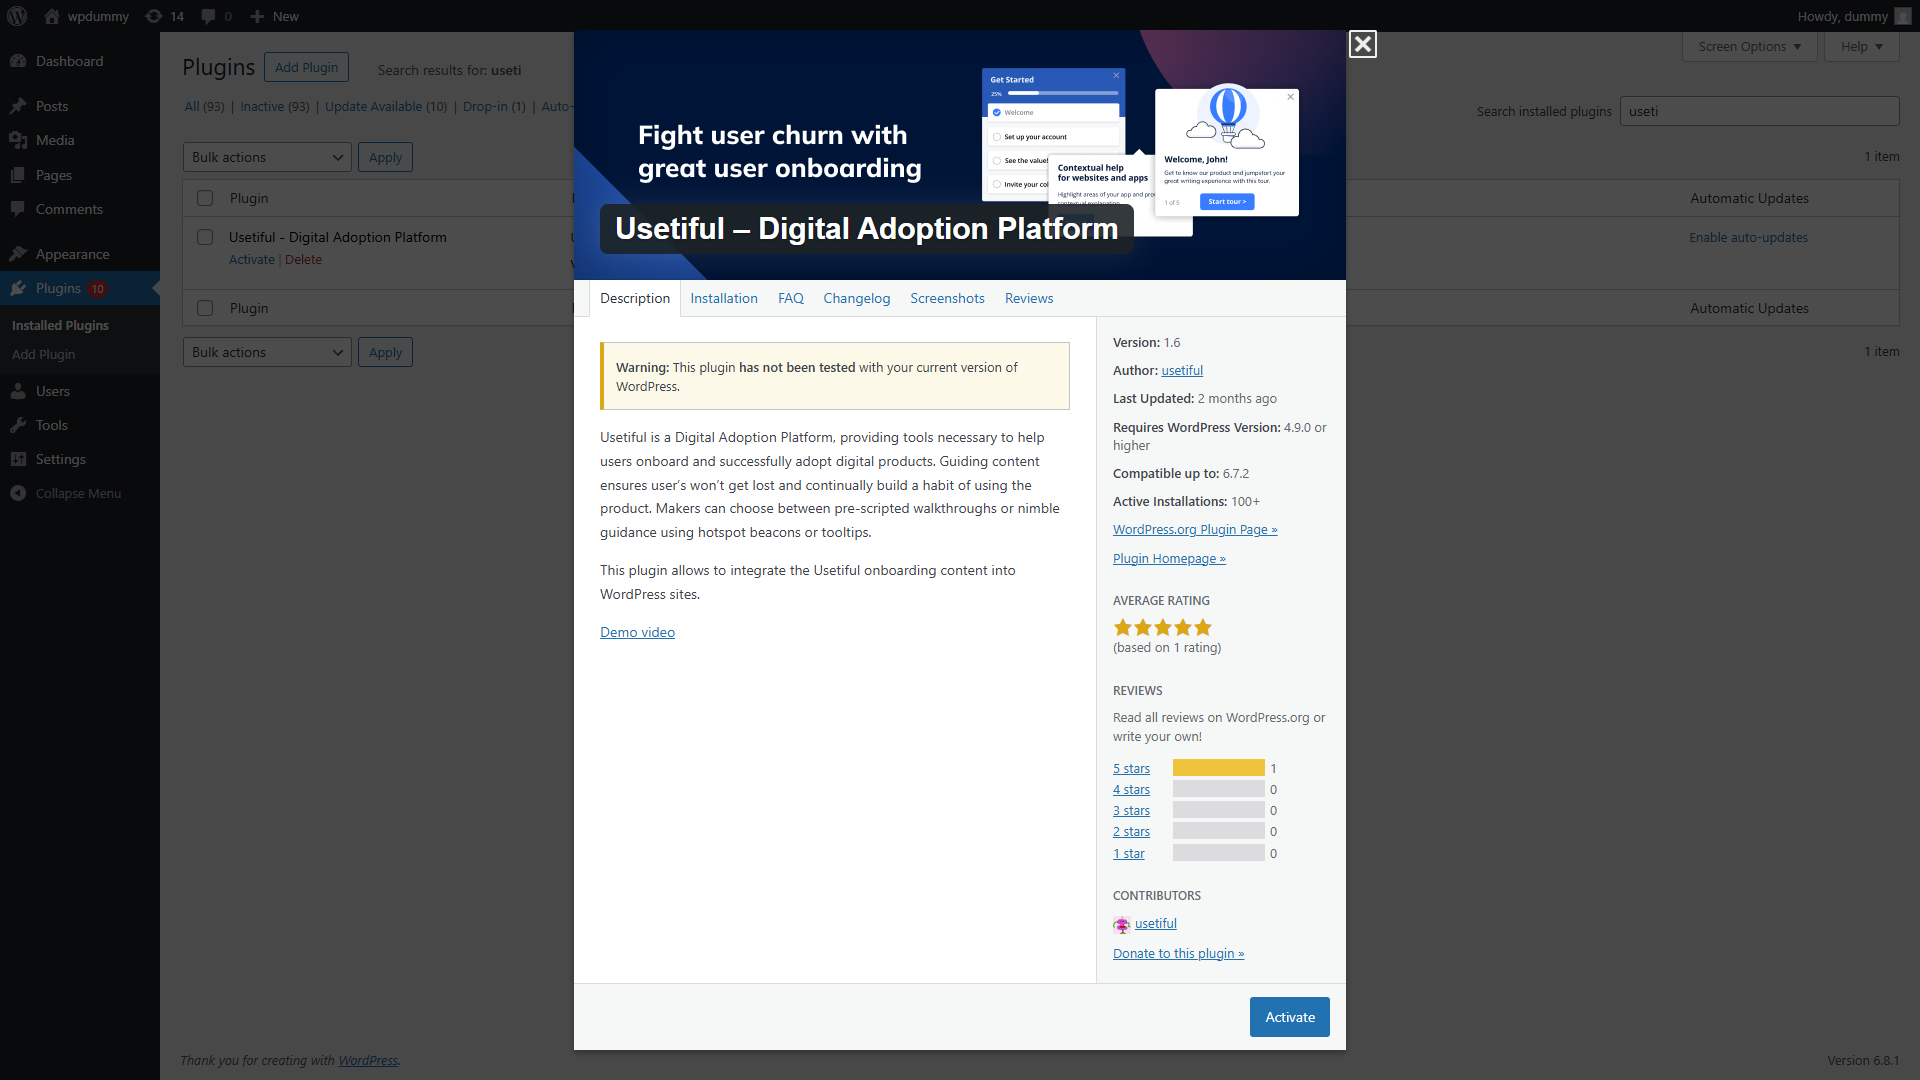Open Installed Plugins submenu item
The image size is (1920, 1080).
click(x=60, y=325)
